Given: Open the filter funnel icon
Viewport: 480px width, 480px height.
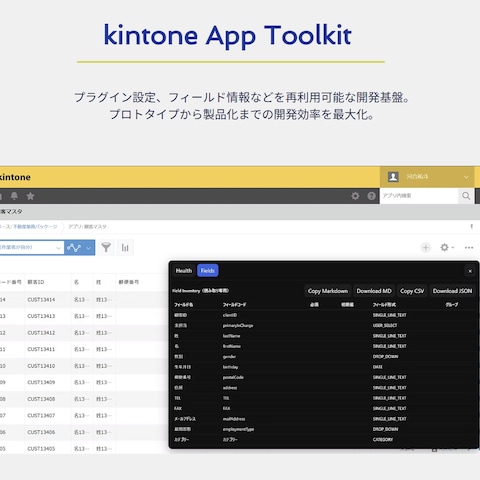Looking at the screenshot, I should (x=106, y=247).
